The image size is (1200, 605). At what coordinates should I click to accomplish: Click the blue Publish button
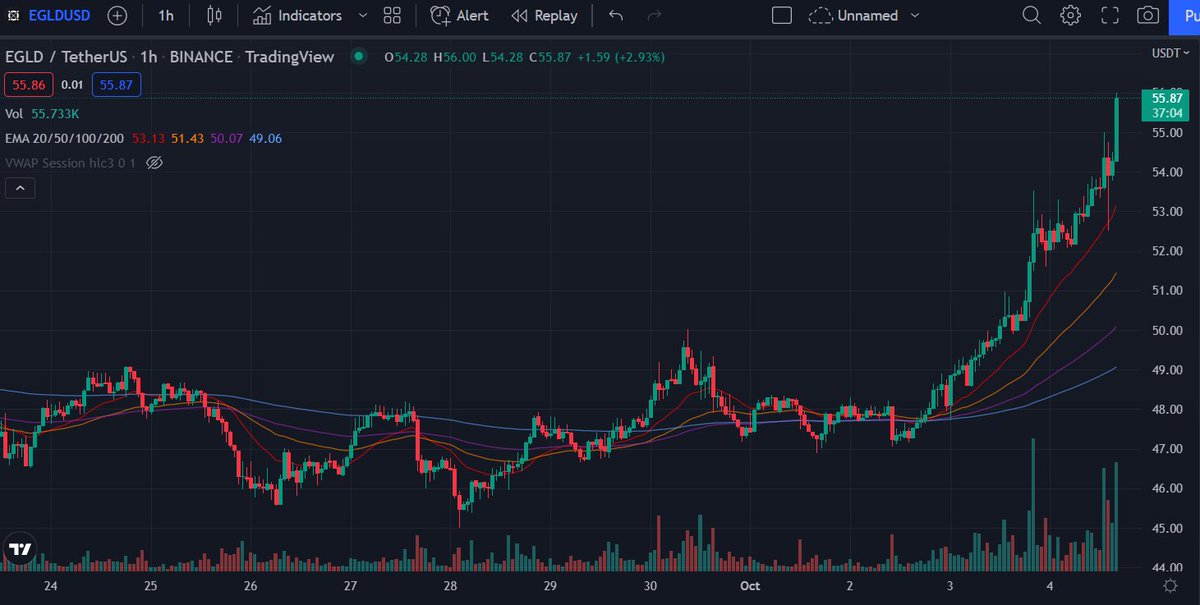1186,16
